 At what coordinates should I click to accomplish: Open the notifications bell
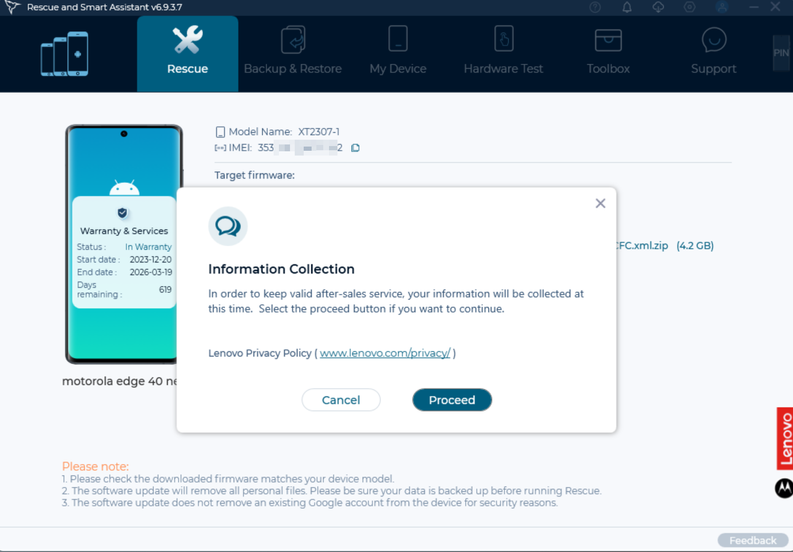point(627,7)
